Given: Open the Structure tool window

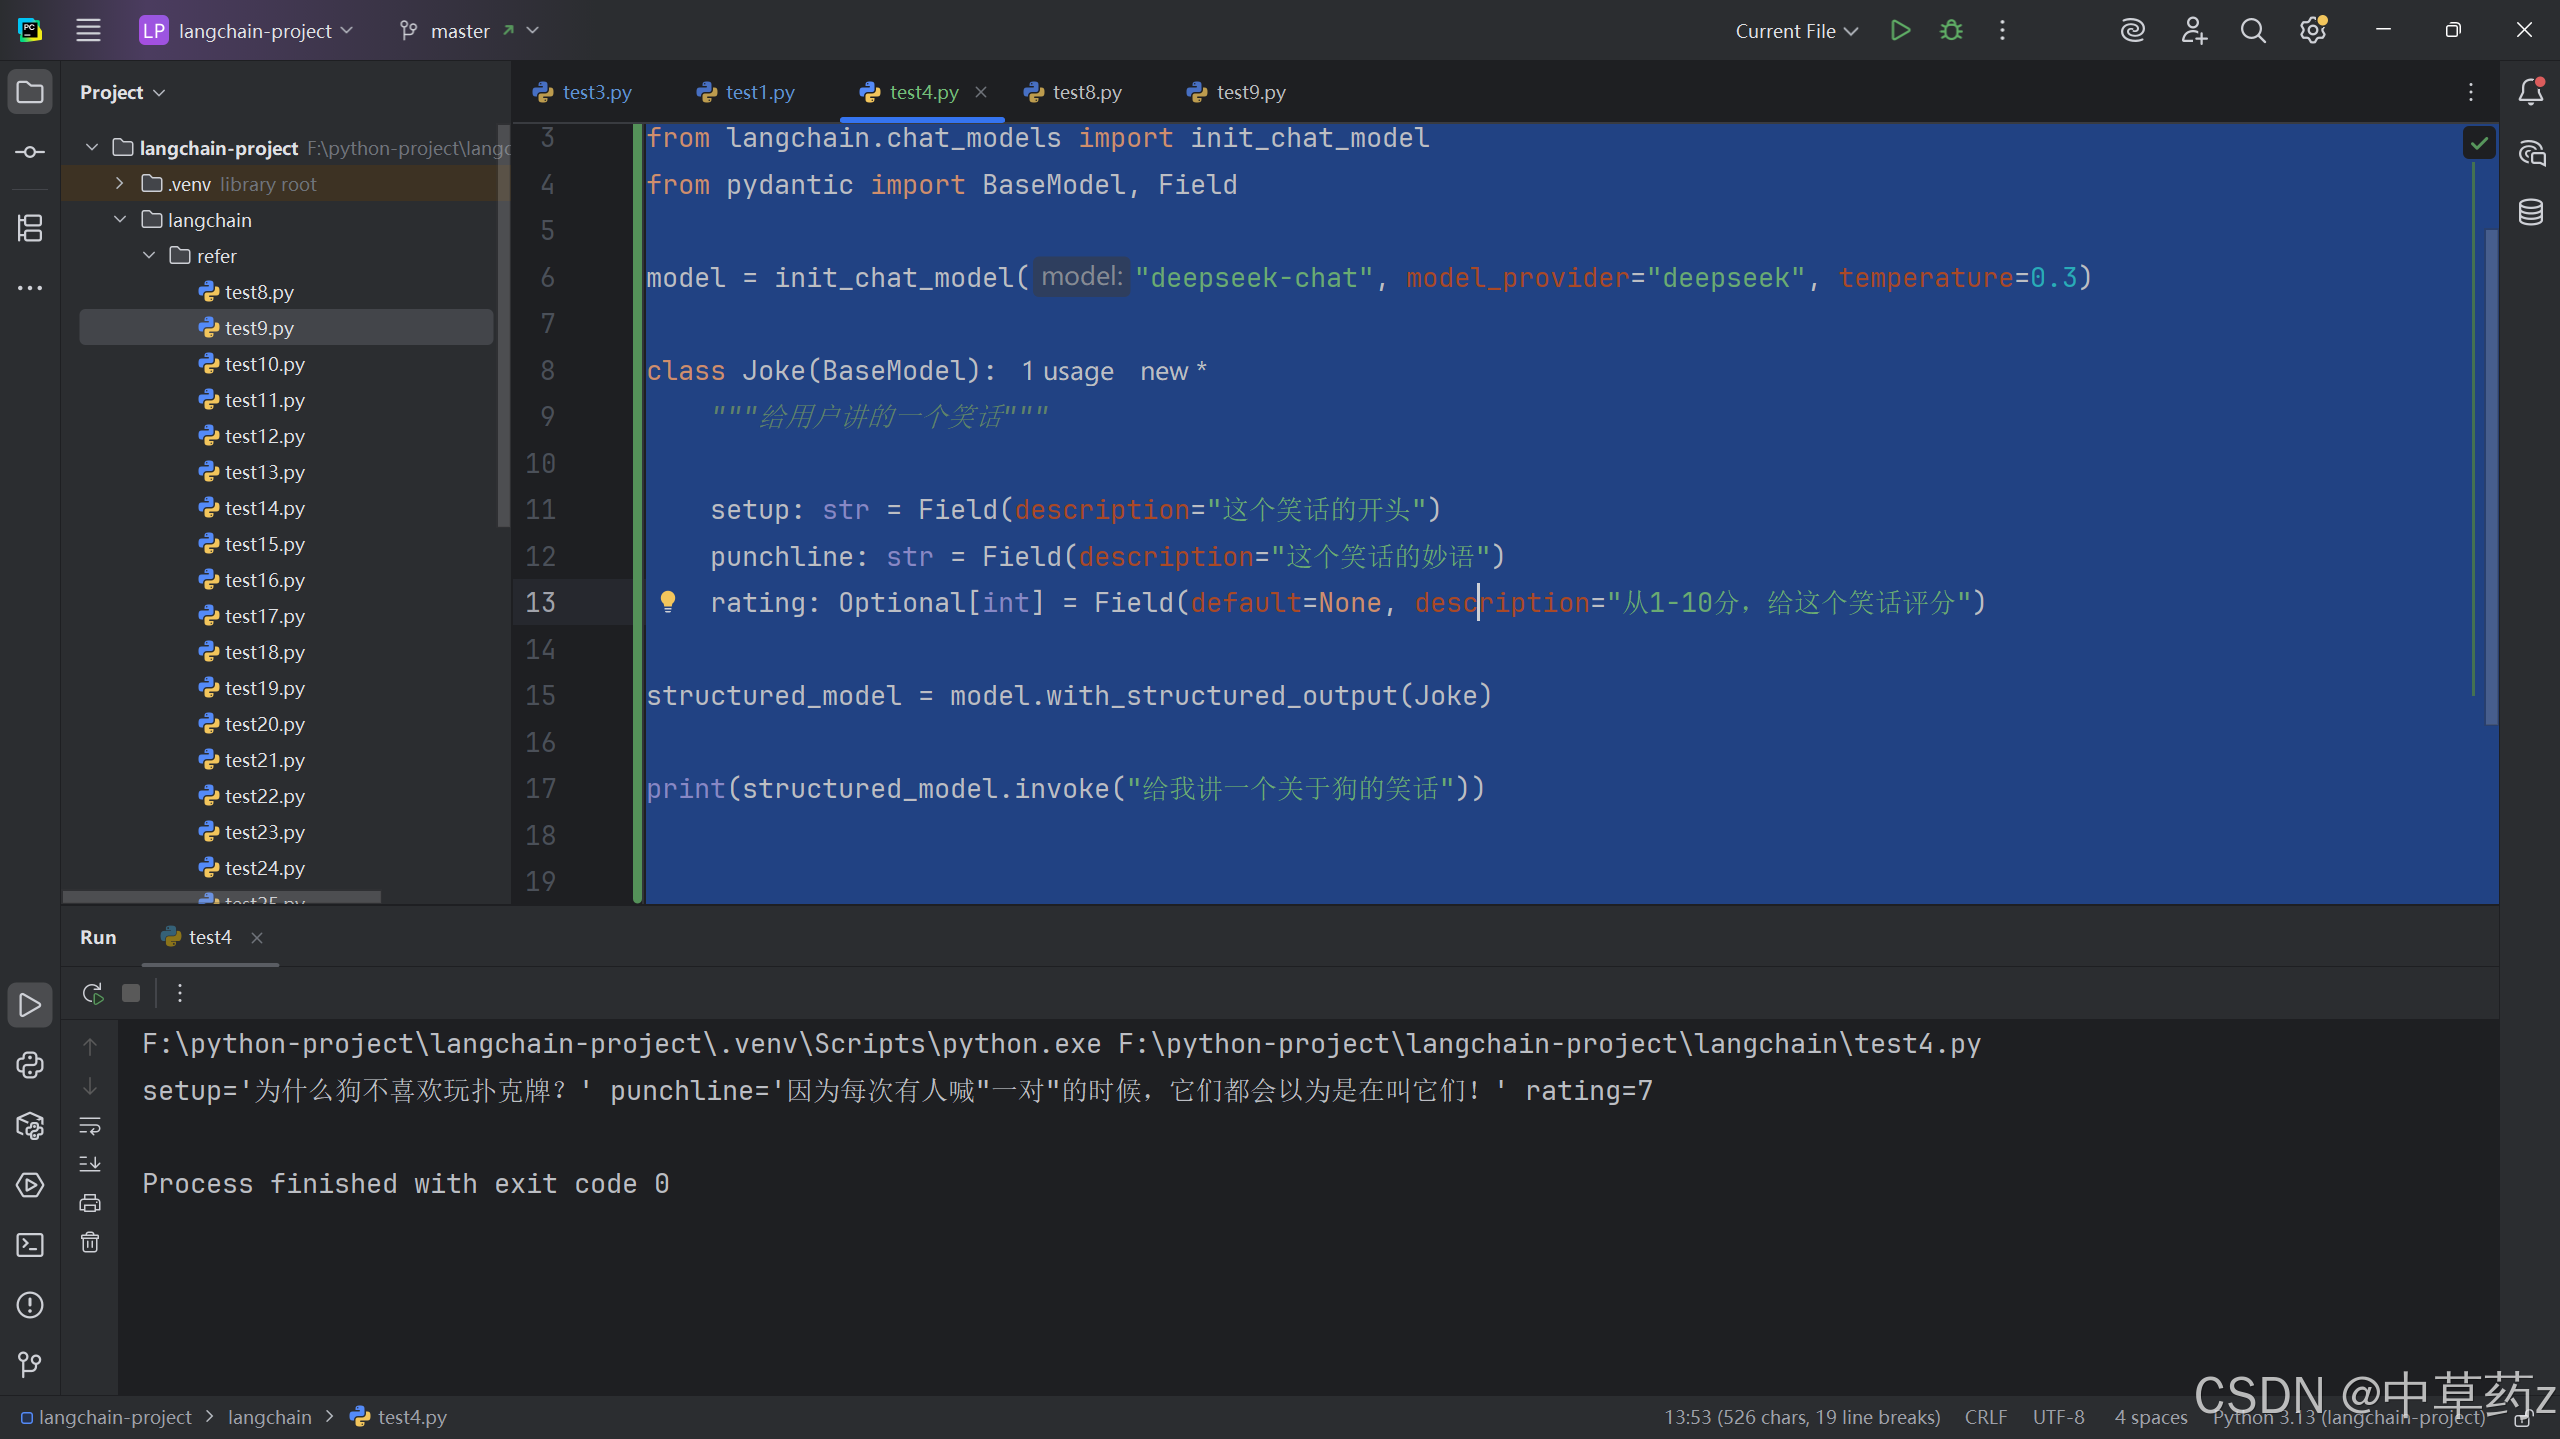Looking at the screenshot, I should [30, 228].
